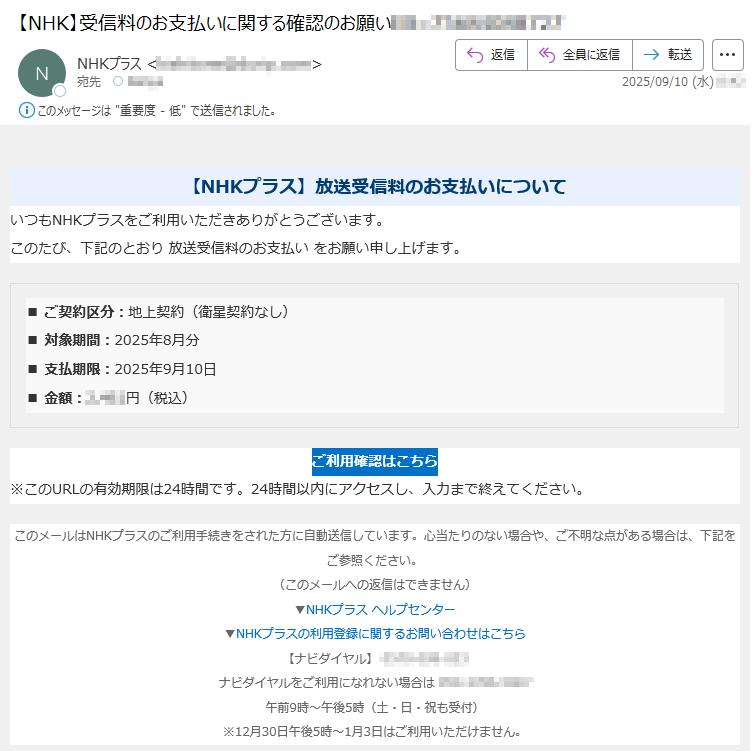Click 午前9時～午後5時 hours text
Image resolution: width=753 pixels, height=751 pixels.
pos(373,707)
